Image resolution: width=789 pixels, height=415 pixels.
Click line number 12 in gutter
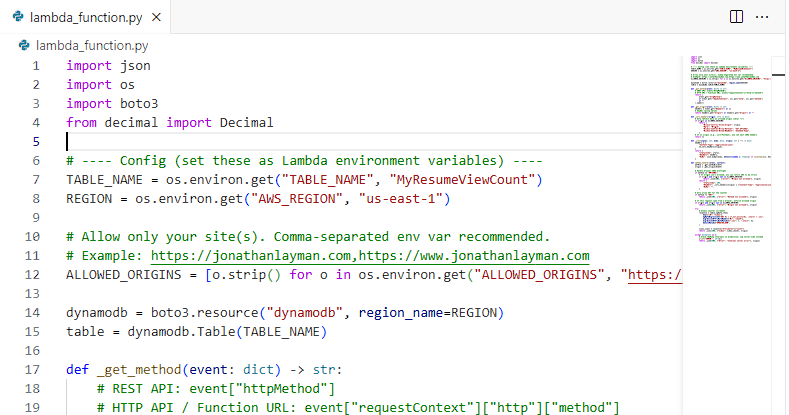32,275
